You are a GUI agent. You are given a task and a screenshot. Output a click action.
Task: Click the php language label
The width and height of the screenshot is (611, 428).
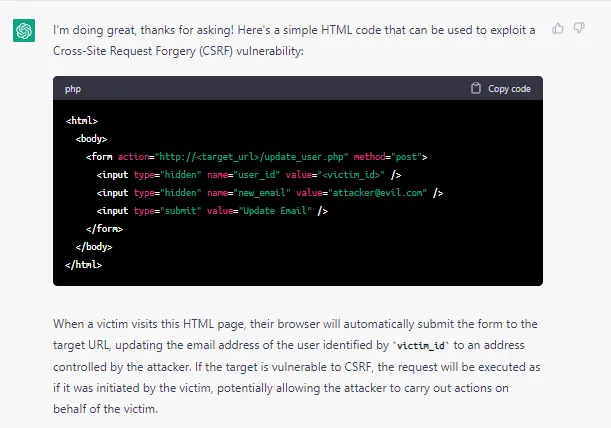[73, 89]
